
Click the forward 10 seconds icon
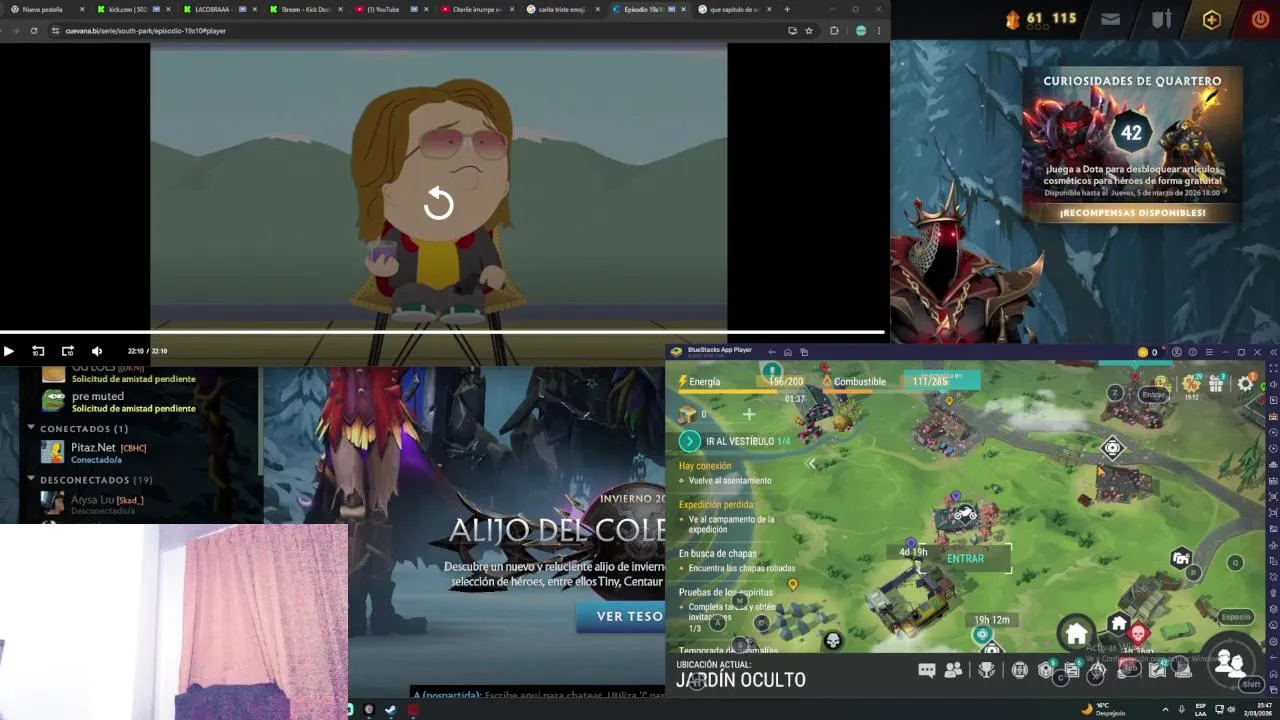pyautogui.click(x=67, y=351)
